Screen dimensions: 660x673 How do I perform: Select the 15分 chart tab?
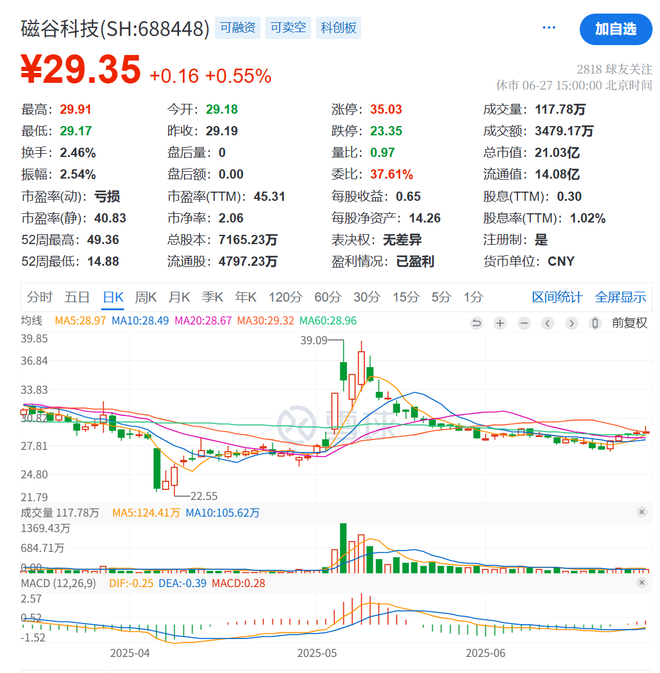coord(406,297)
